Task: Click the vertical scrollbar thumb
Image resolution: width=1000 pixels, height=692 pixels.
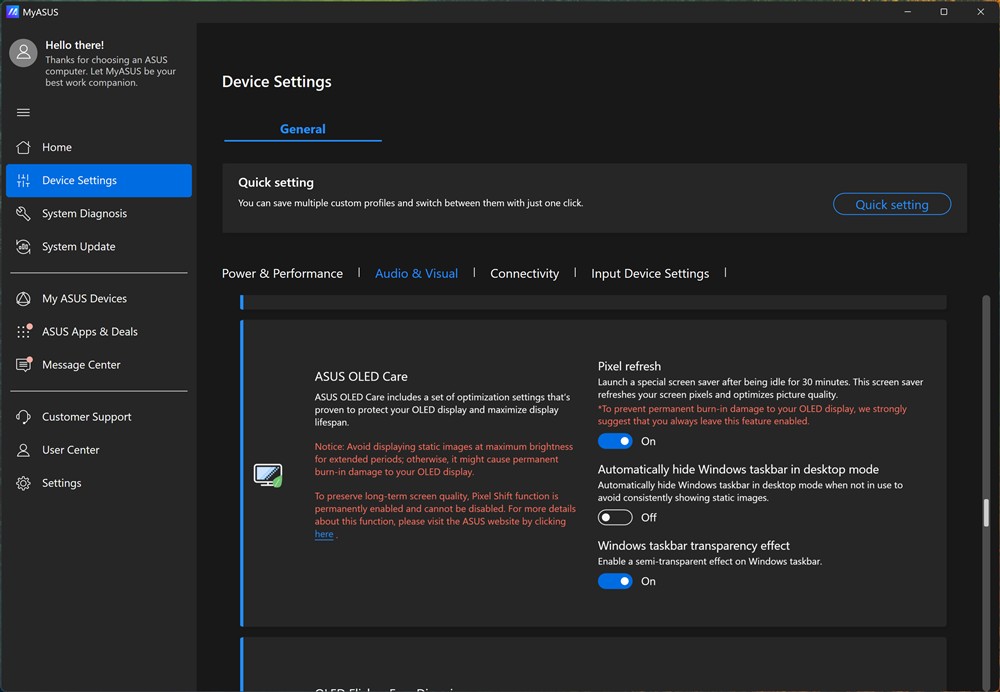Action: 986,512
